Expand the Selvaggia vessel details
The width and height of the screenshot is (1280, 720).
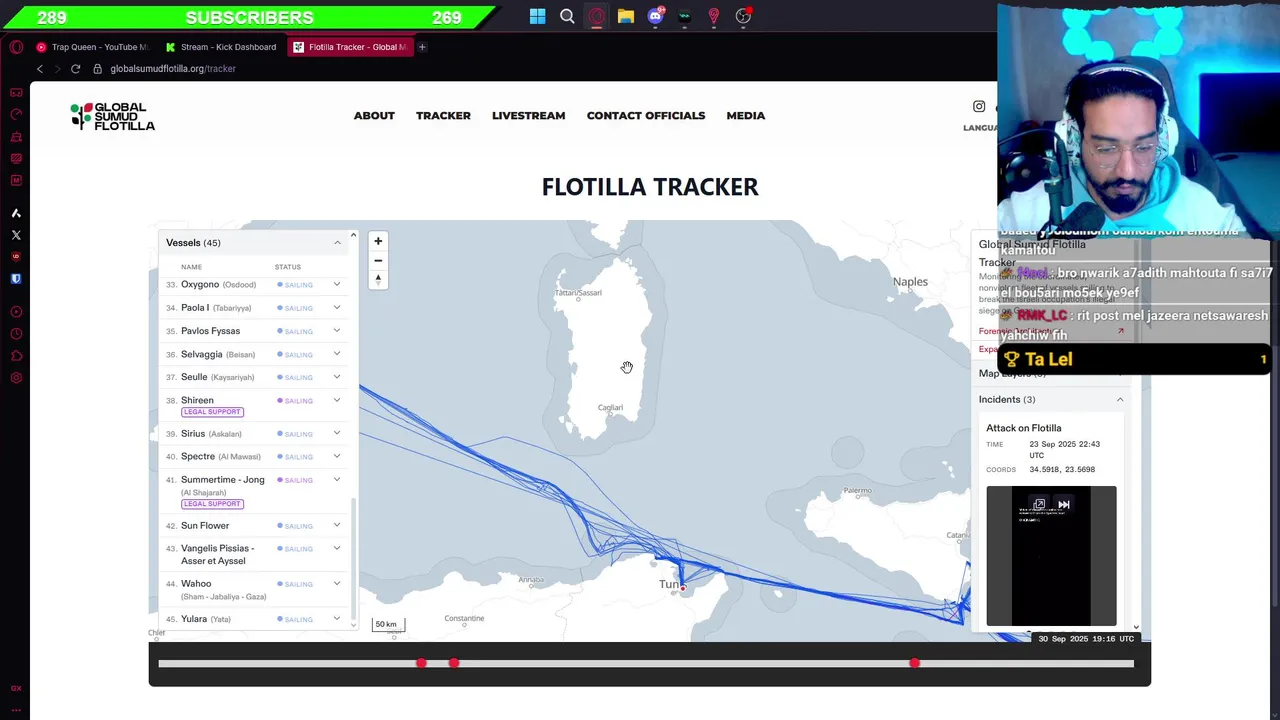click(337, 354)
